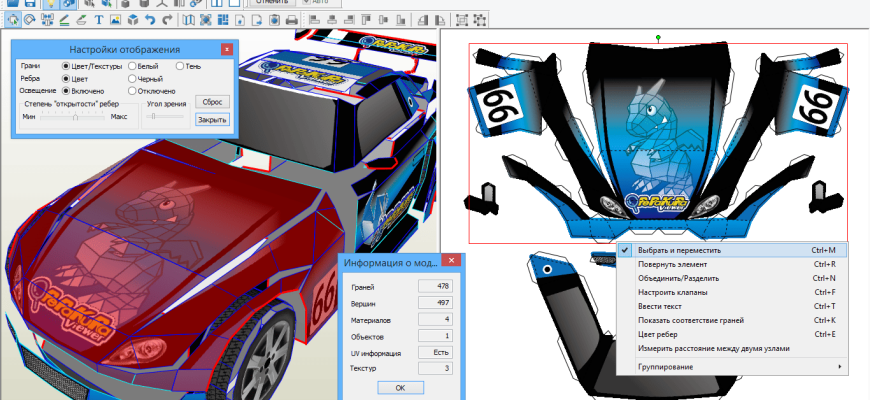This screenshot has height=400, width=870.
Task: Click the second flip part triangle icon
Action: pyautogui.click(x=439, y=20)
